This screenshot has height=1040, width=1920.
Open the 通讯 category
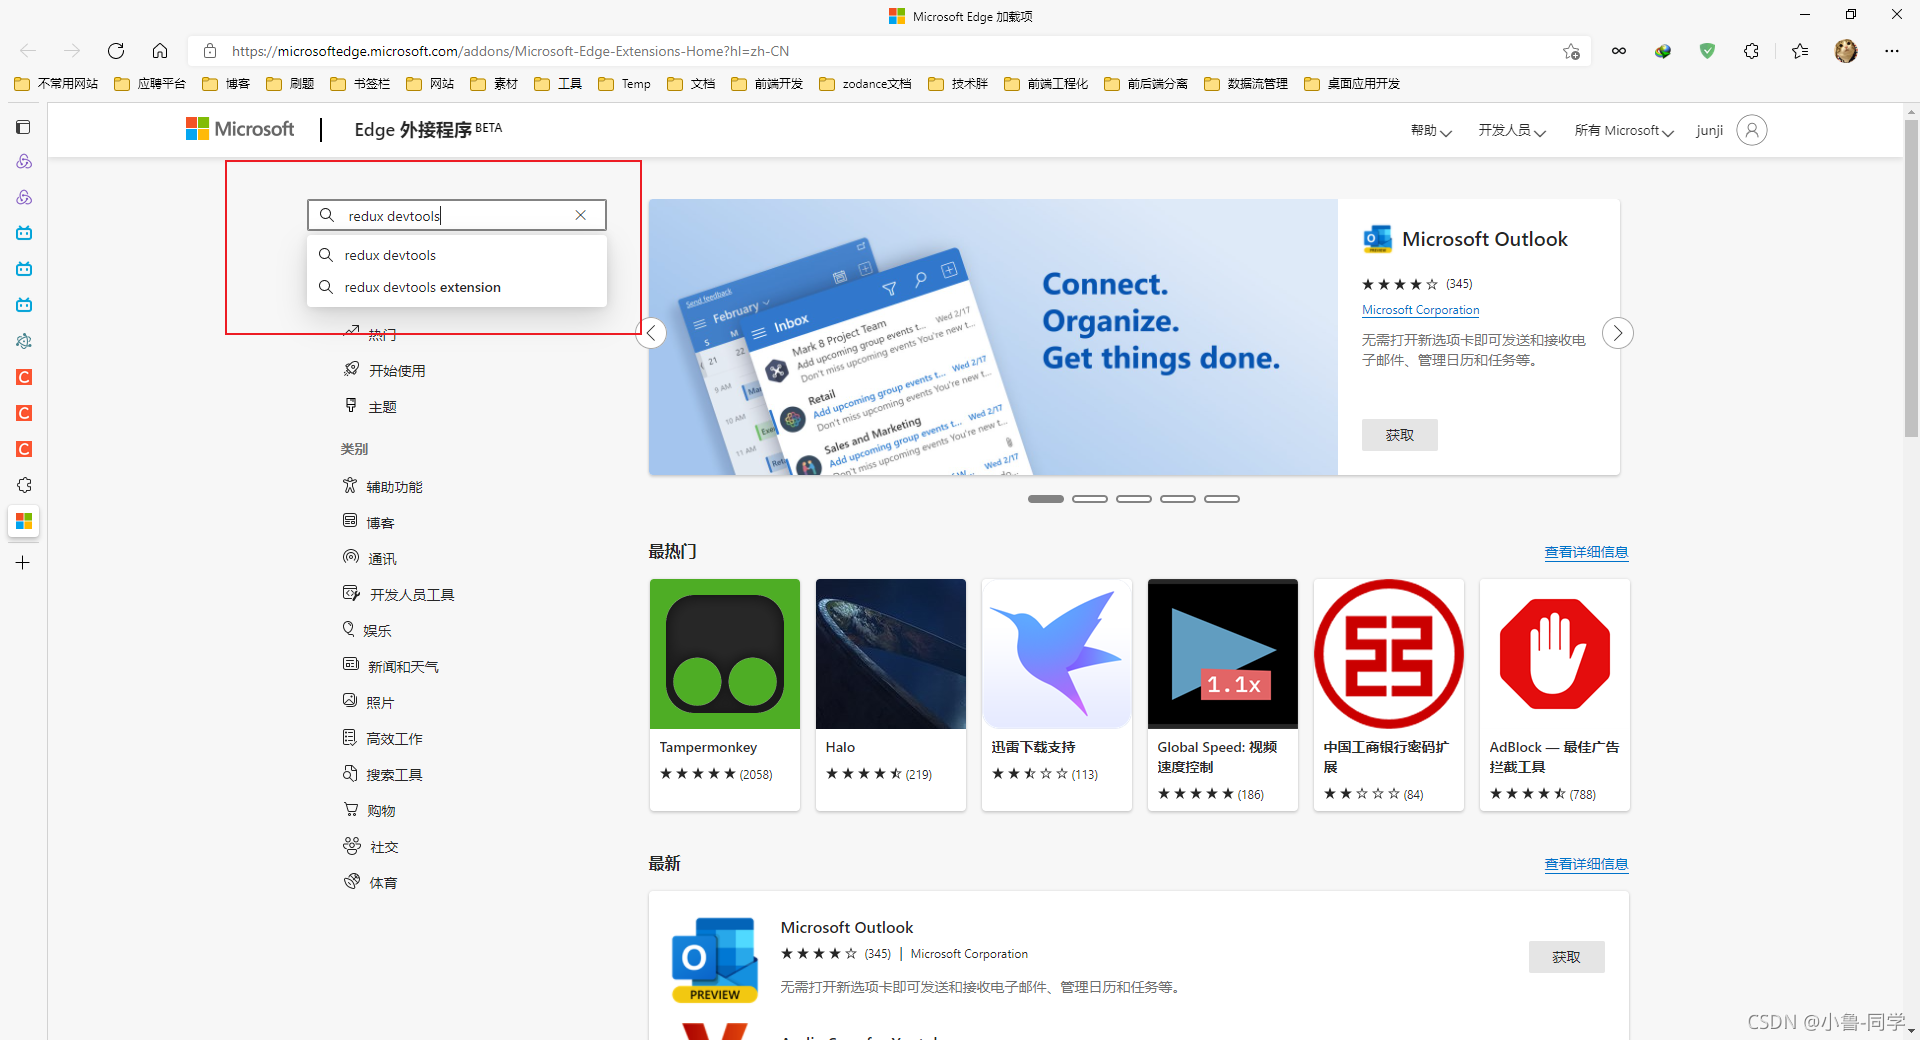370,559
